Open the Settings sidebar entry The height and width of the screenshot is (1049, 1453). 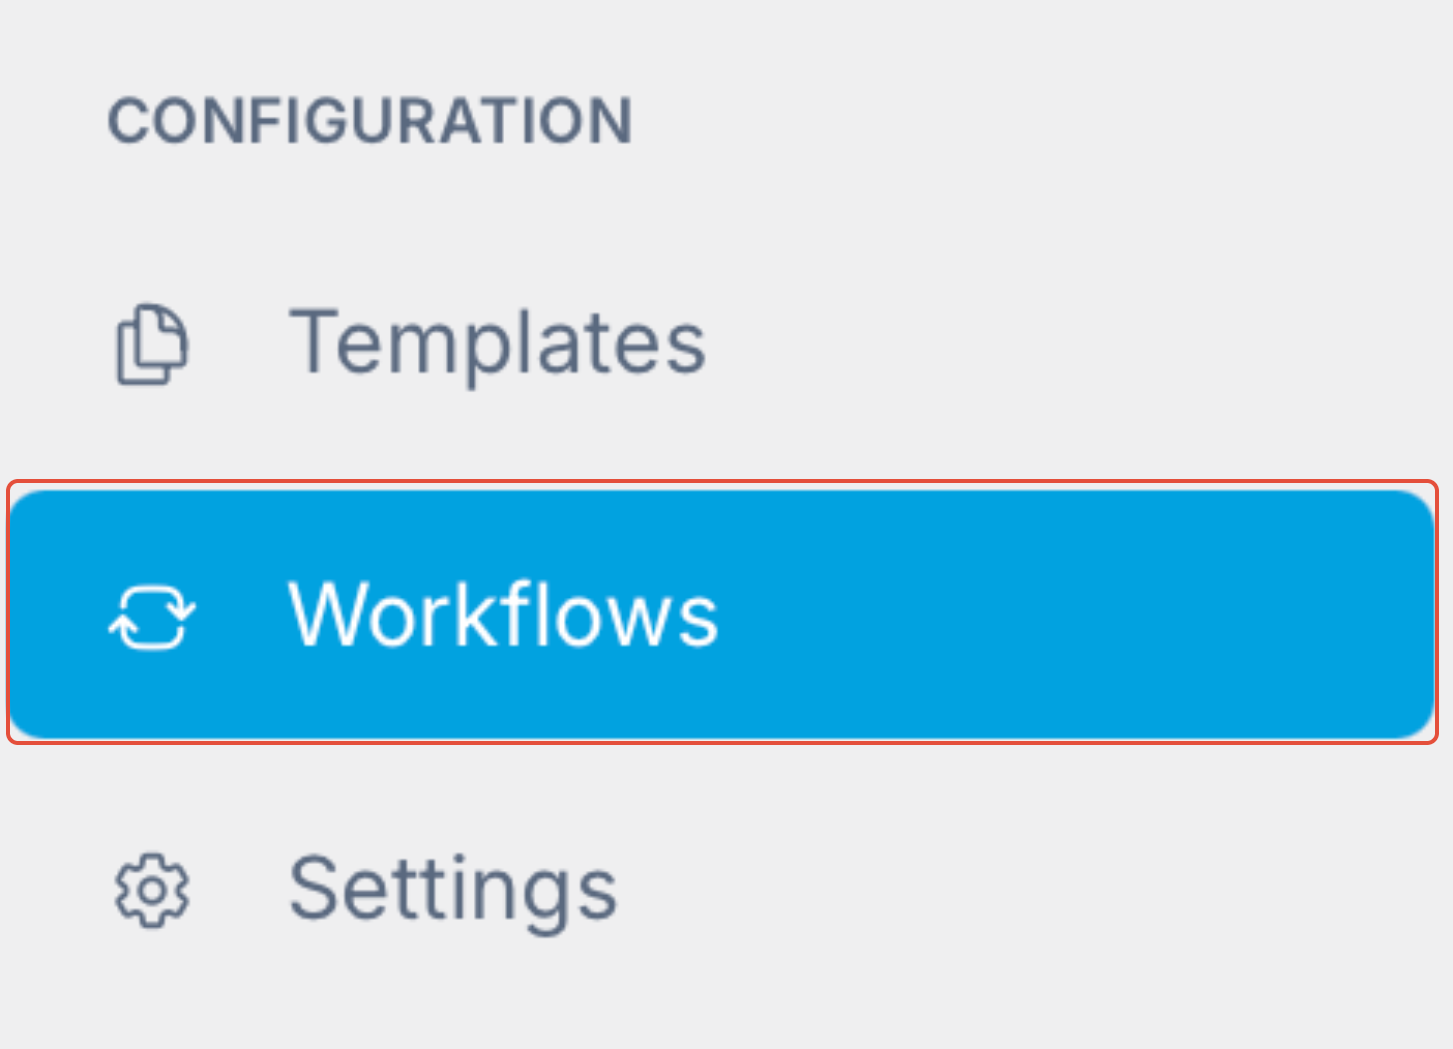(x=452, y=889)
